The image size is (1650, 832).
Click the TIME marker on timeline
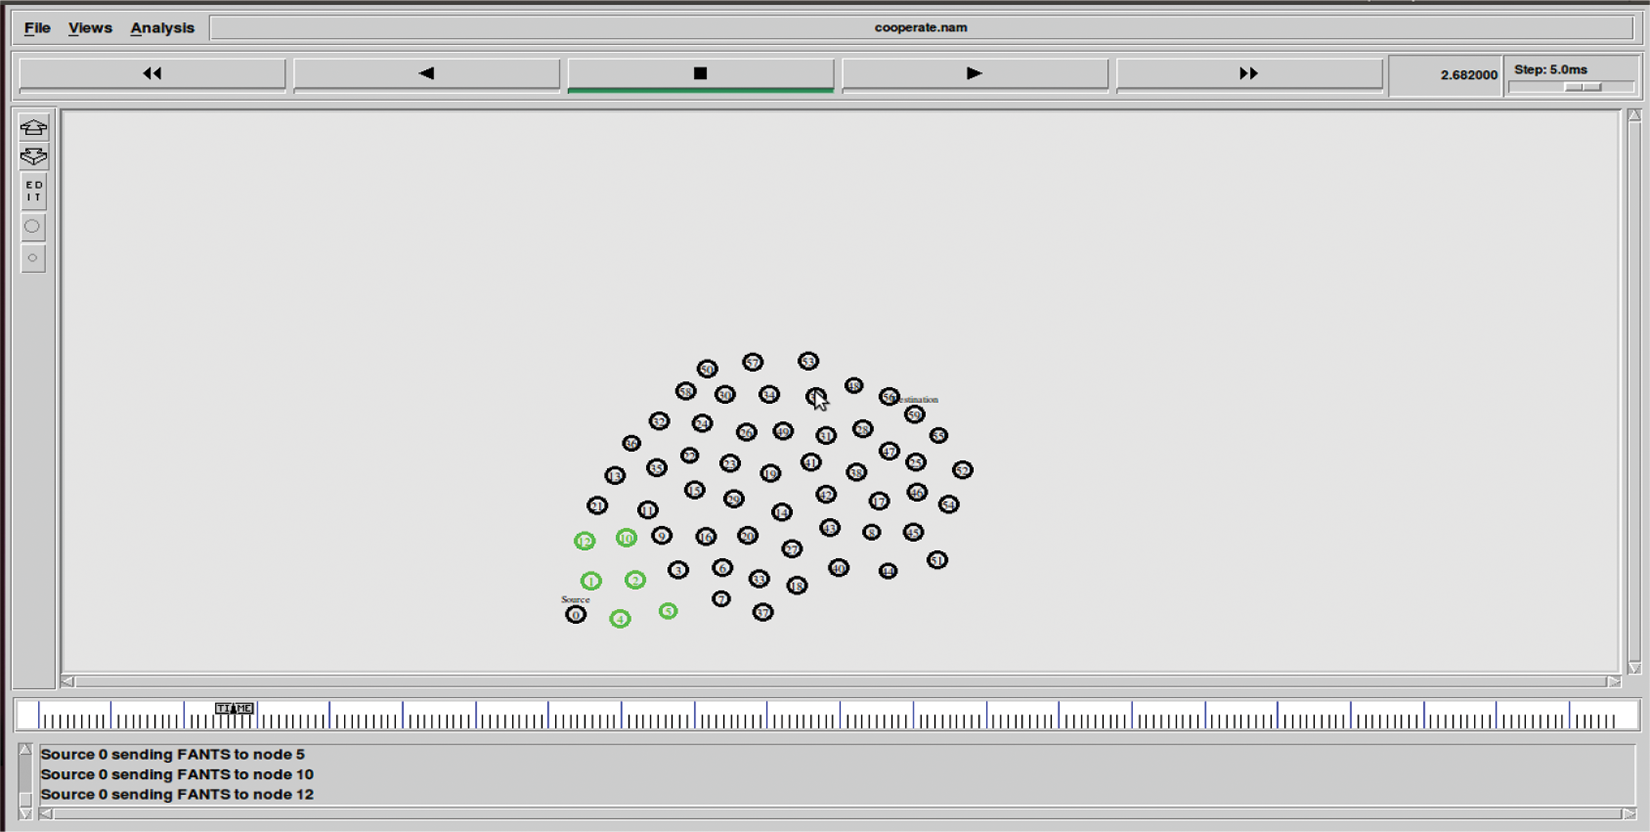[x=234, y=708]
